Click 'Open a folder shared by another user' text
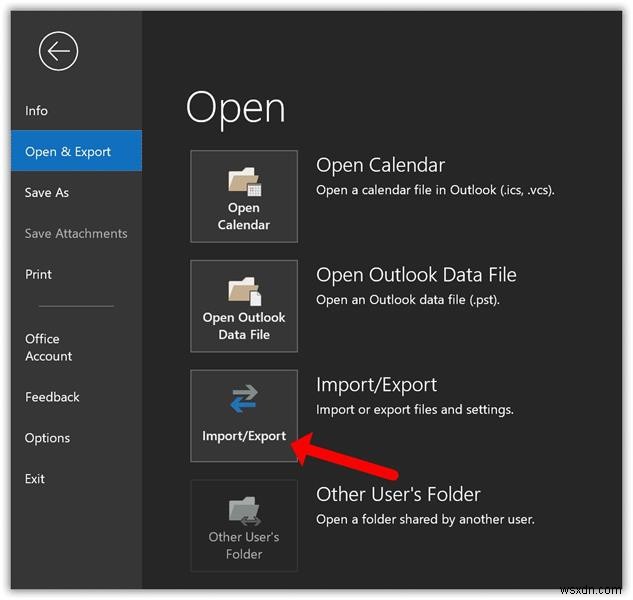The height and width of the screenshot is (600, 633). 425,520
